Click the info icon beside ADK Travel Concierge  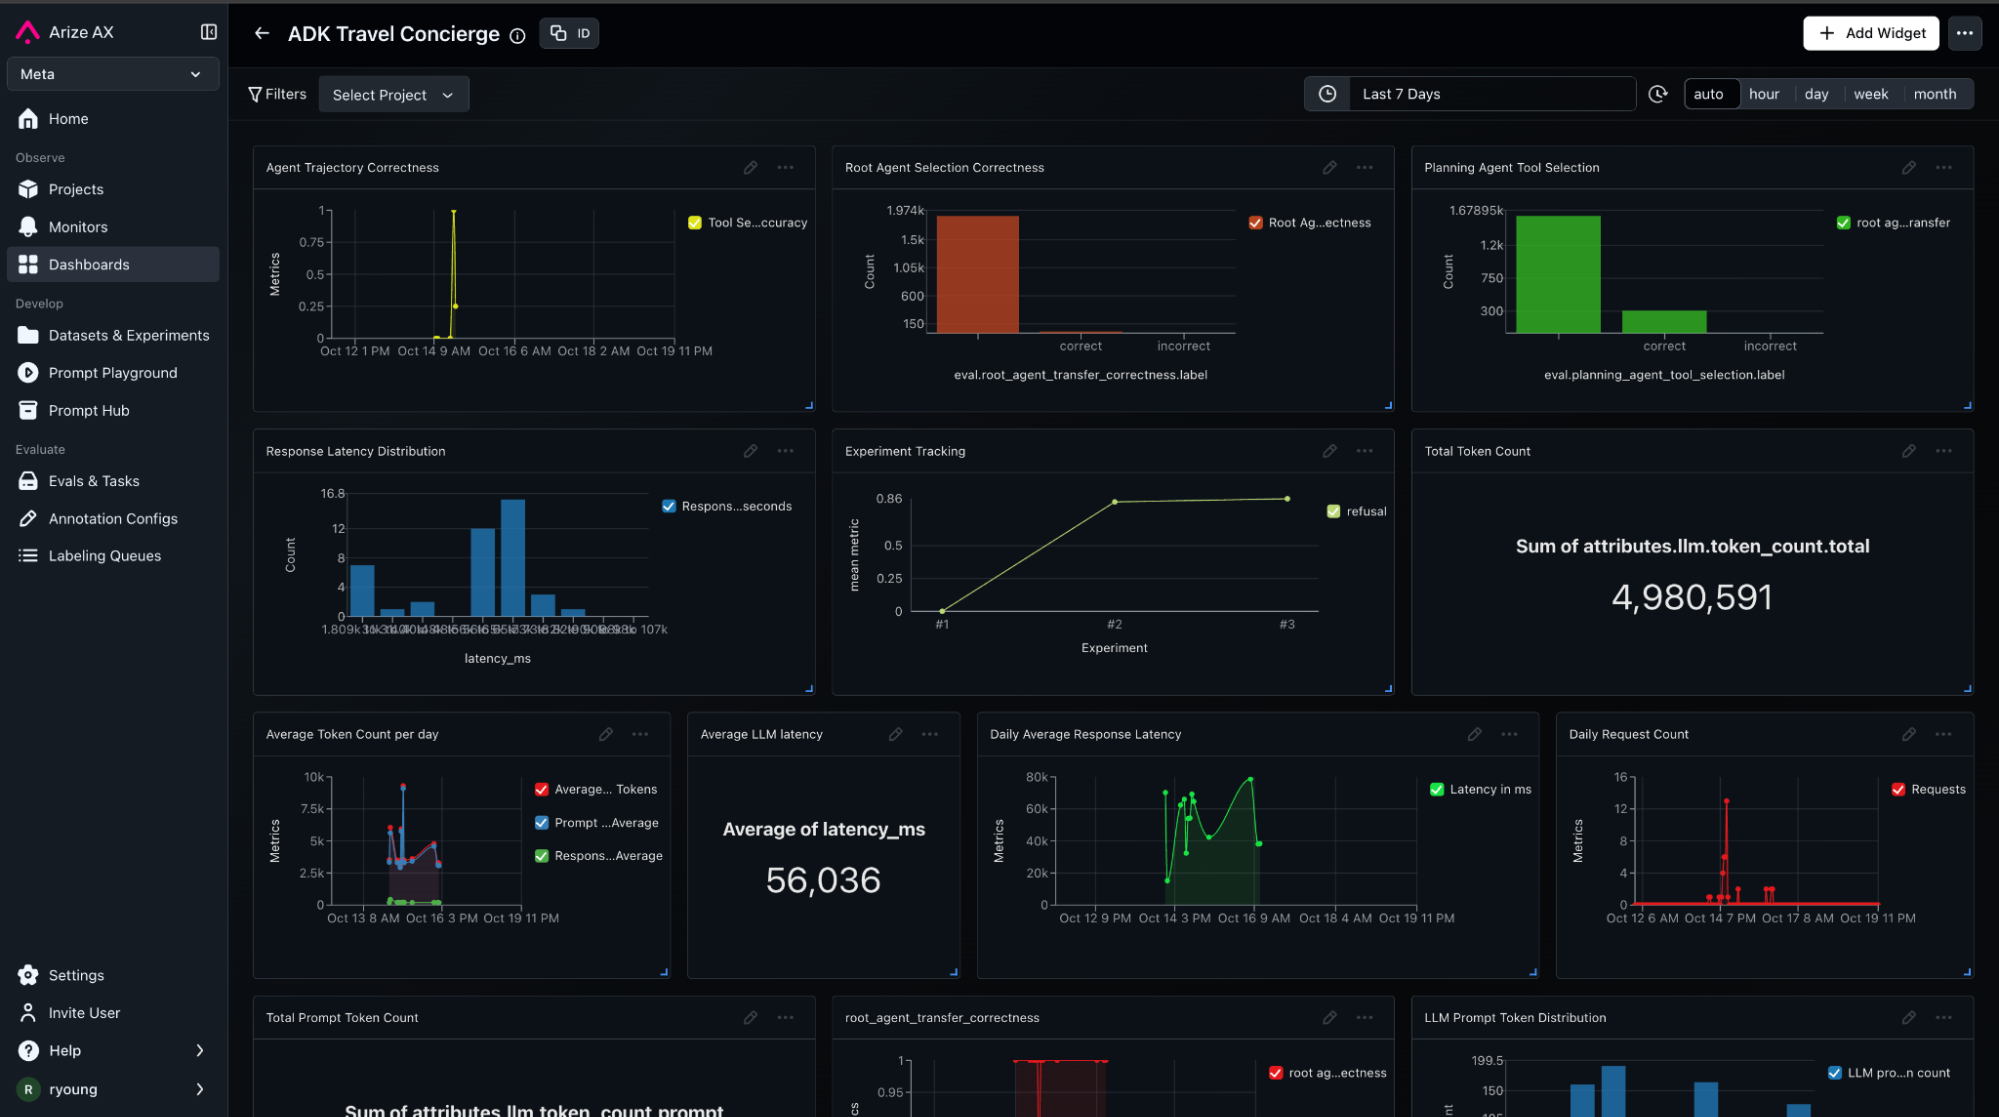(x=517, y=36)
